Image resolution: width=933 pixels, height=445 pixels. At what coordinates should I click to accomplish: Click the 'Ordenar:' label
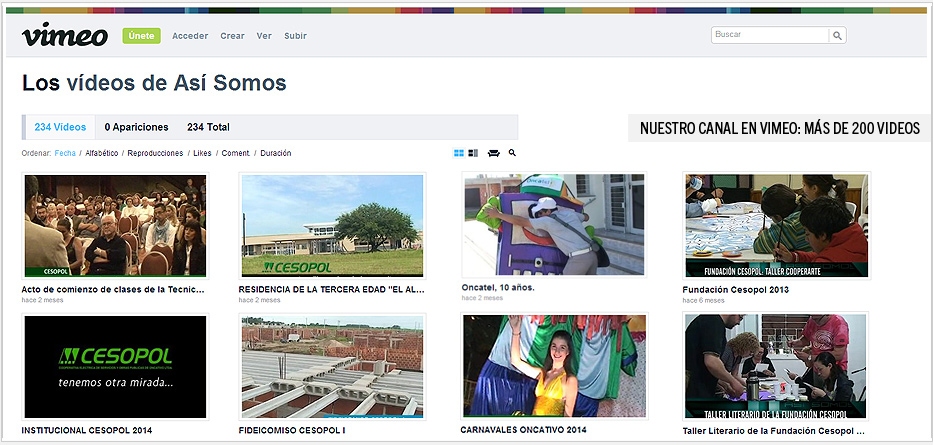[x=36, y=153]
